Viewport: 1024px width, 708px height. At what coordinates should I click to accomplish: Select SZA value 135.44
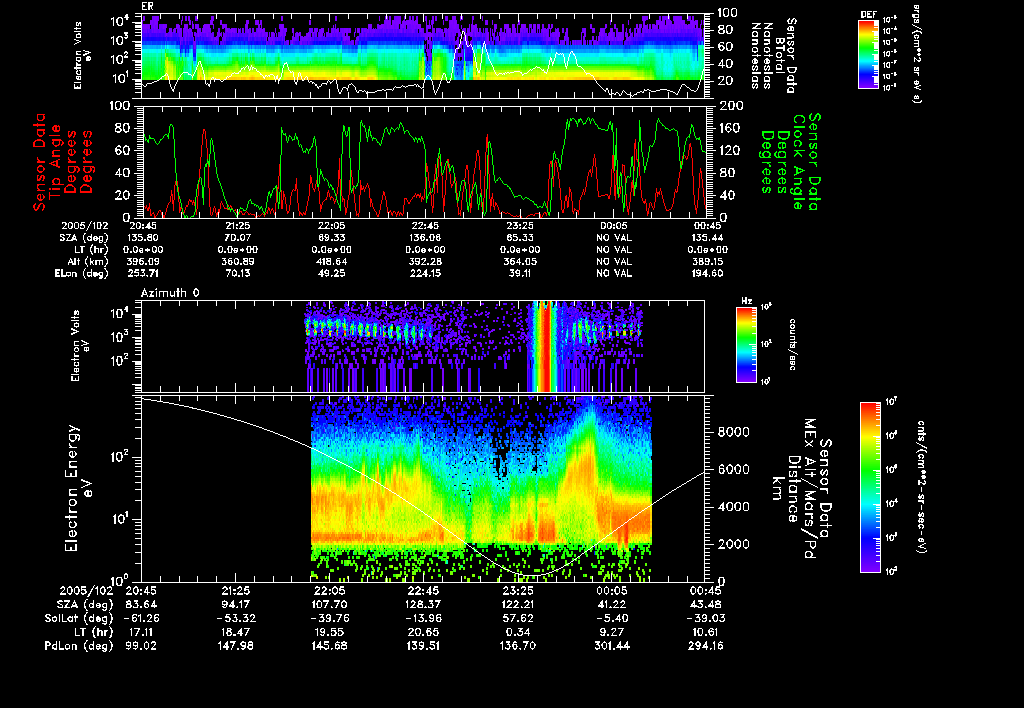click(x=709, y=238)
